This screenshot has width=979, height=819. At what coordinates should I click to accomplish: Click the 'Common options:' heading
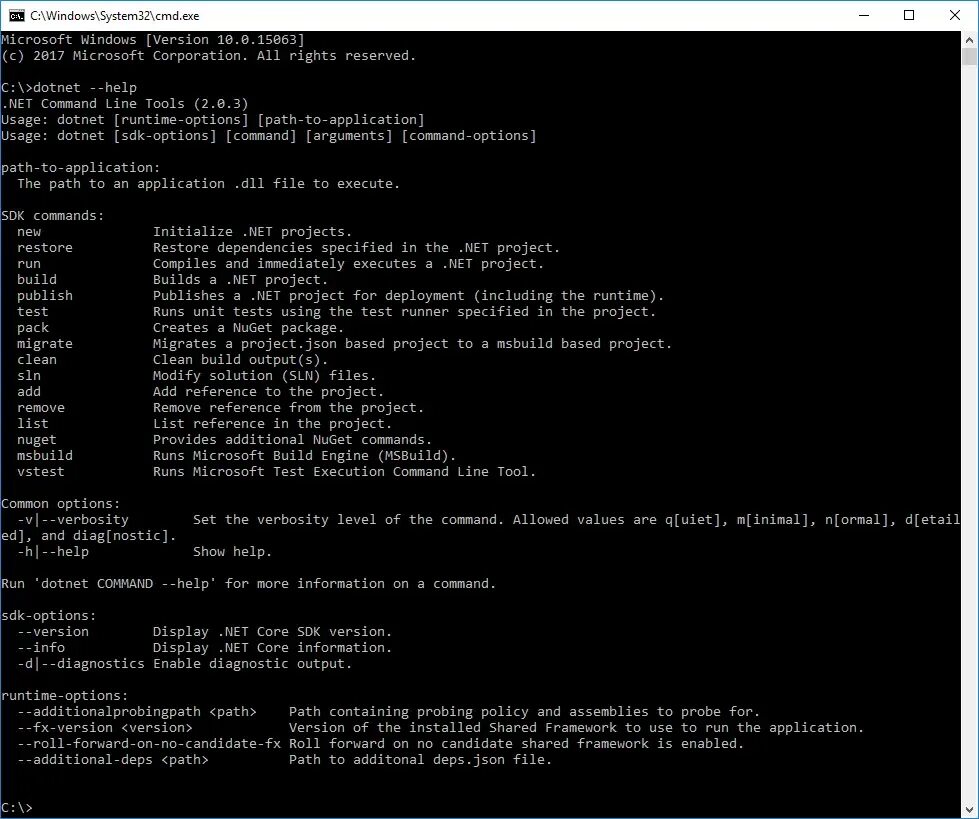click(x=61, y=504)
